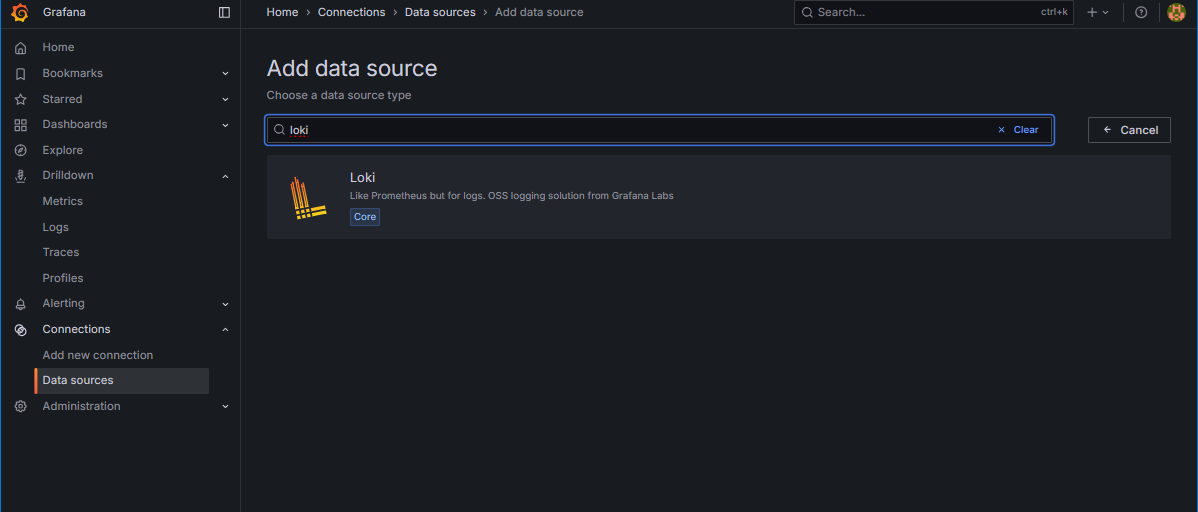Go to Data sources breadcrumb link
Screen dimensions: 1198x512
440,12
